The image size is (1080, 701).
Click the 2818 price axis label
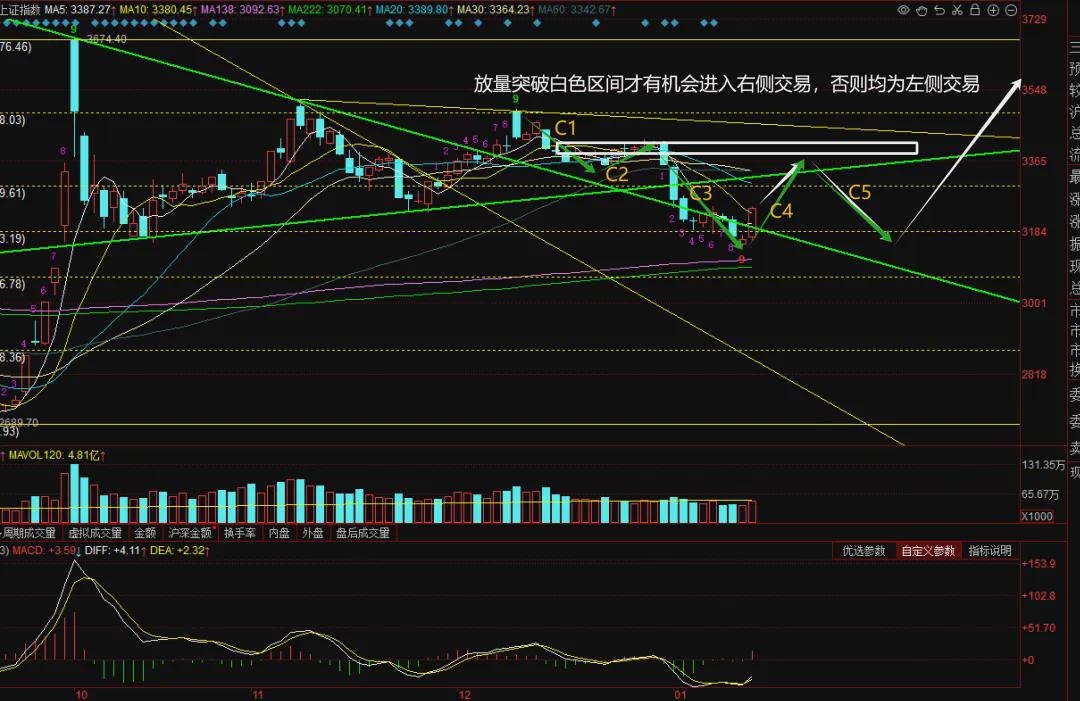click(1034, 375)
